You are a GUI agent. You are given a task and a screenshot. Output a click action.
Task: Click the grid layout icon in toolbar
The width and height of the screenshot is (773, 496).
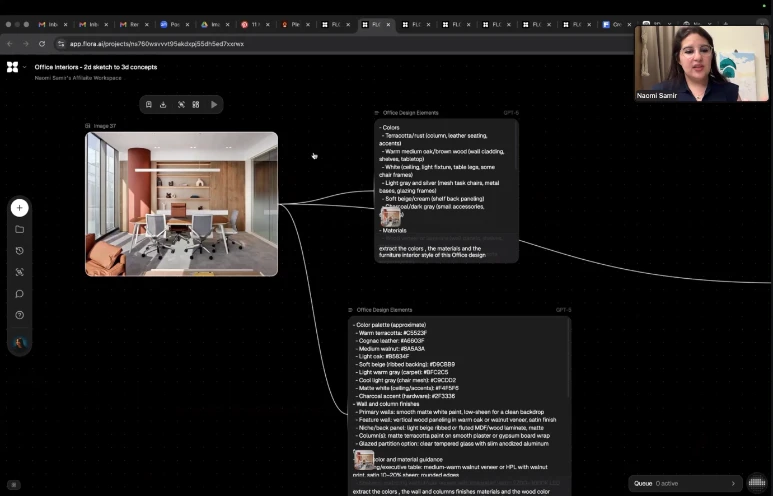[x=196, y=104]
